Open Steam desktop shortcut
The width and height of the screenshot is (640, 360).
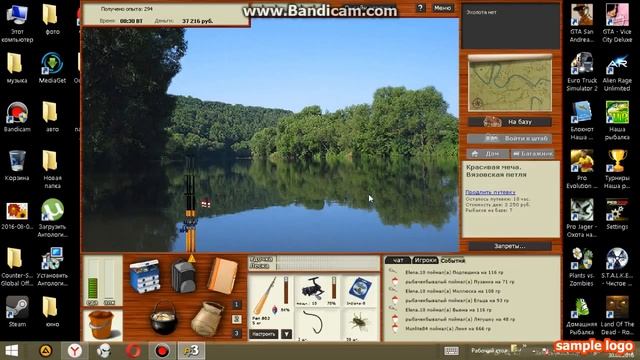(x=17, y=312)
